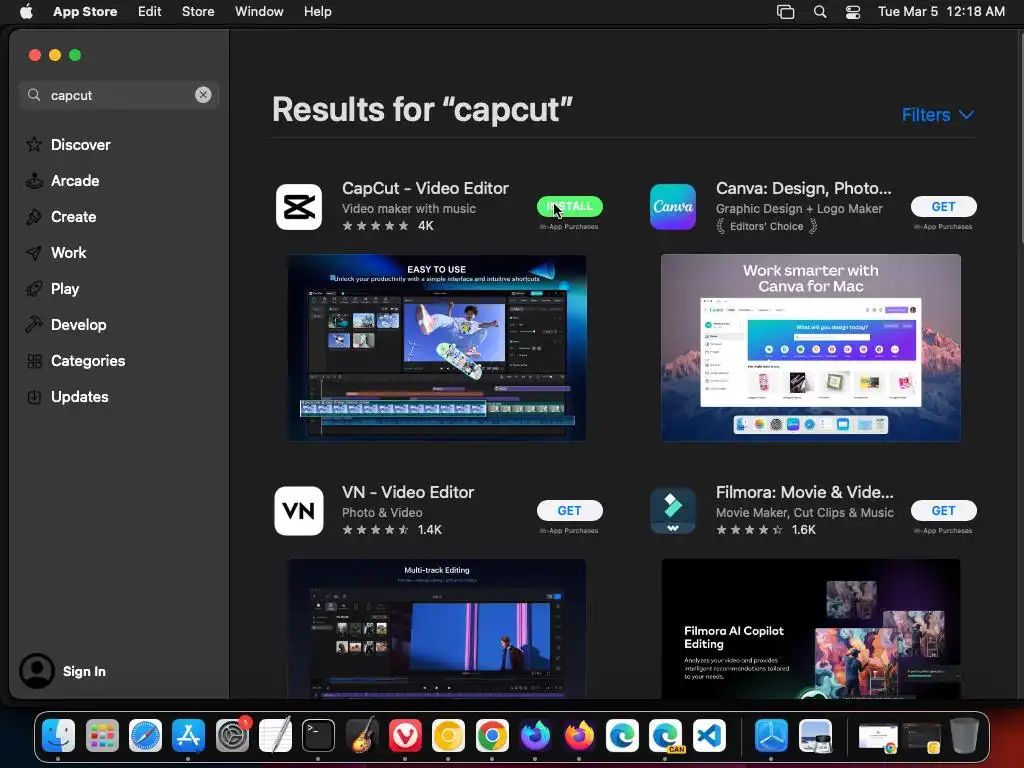Open the Canva app icon

pos(673,207)
